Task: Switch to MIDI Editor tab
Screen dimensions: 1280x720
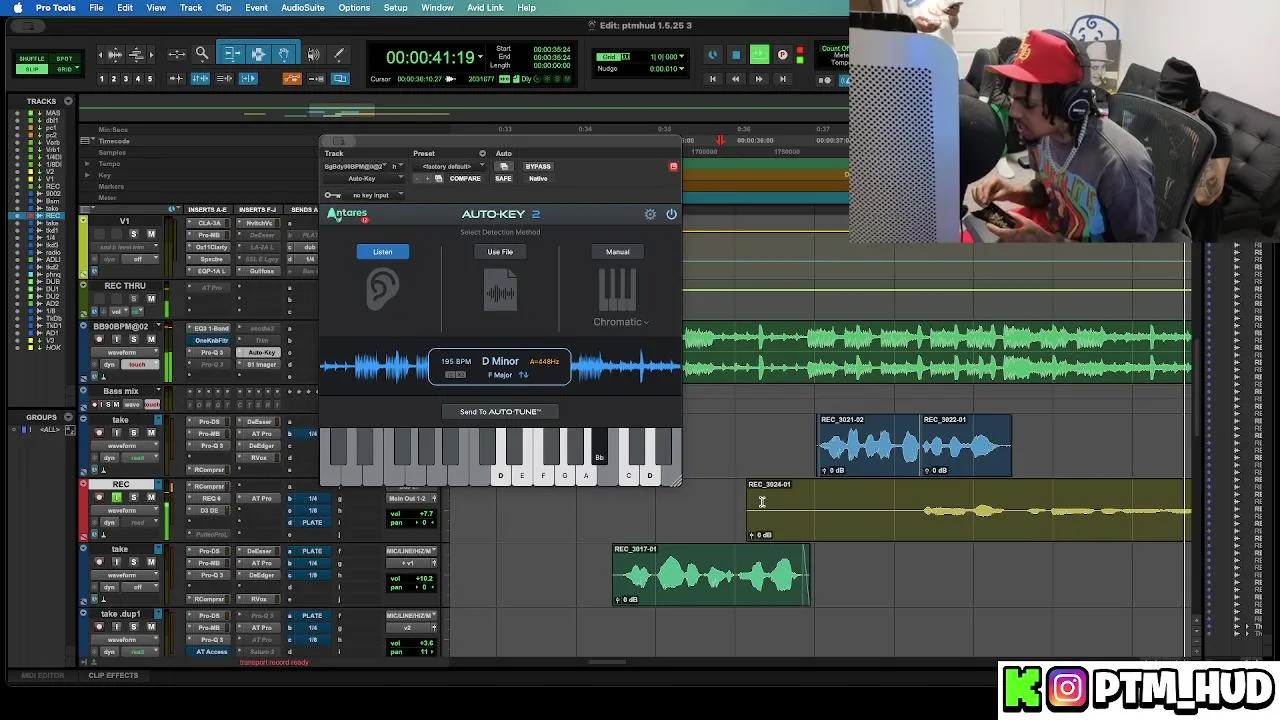Action: click(x=42, y=675)
